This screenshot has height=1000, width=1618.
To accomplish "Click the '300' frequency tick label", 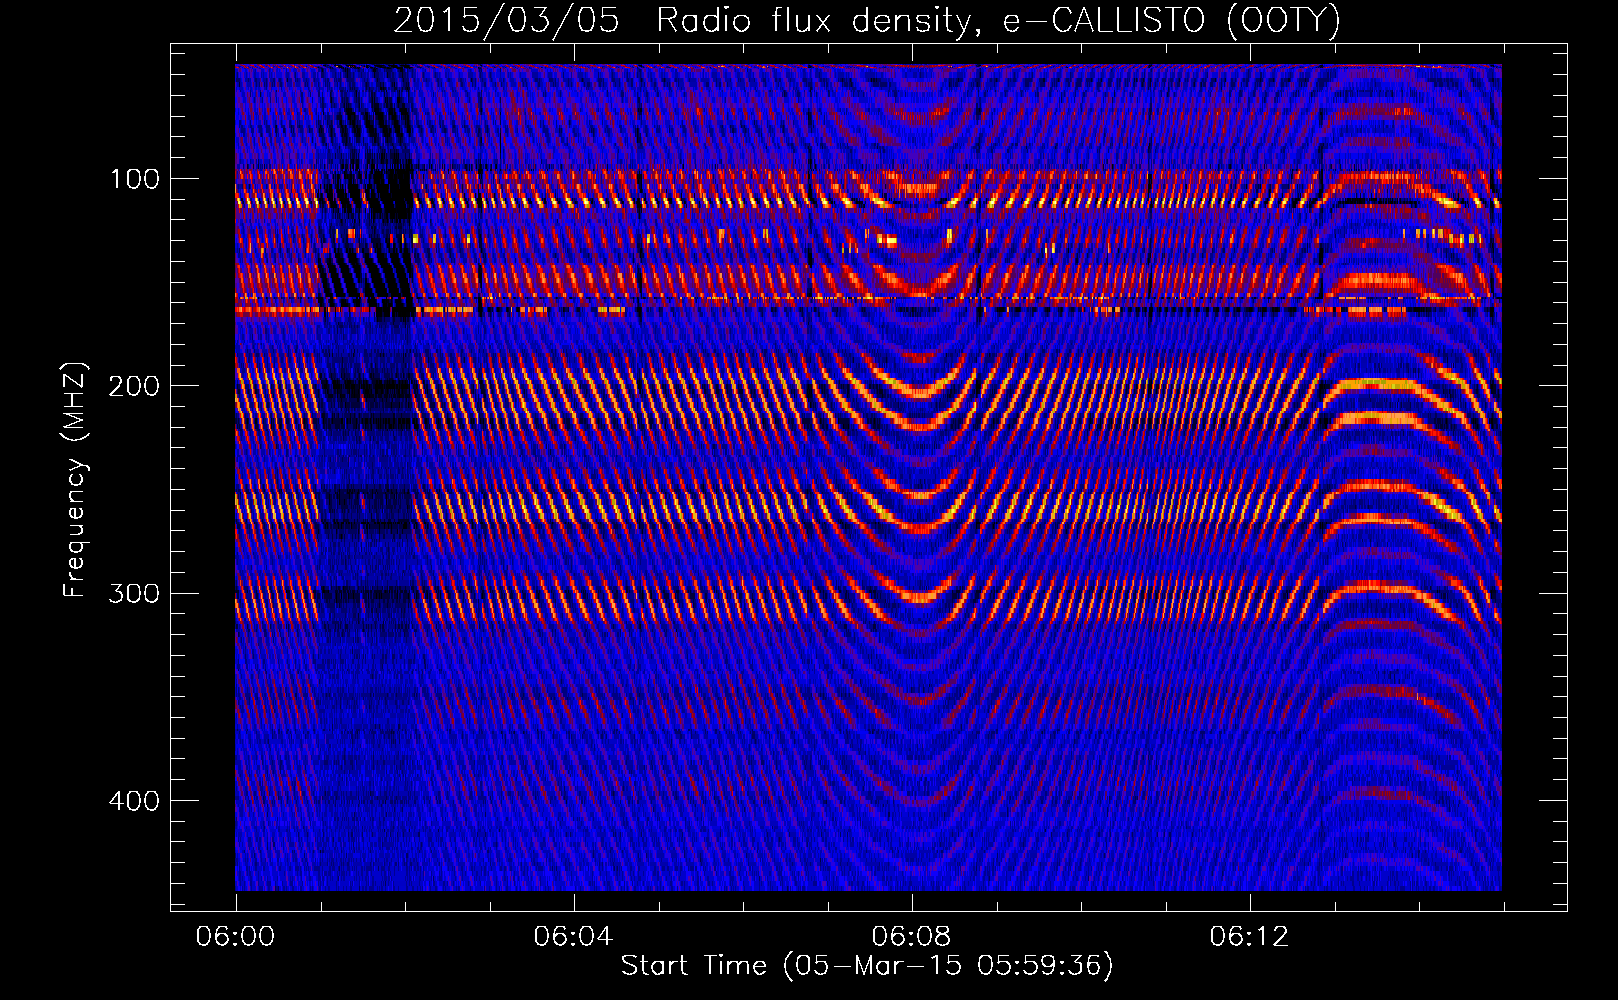I will [x=134, y=594].
